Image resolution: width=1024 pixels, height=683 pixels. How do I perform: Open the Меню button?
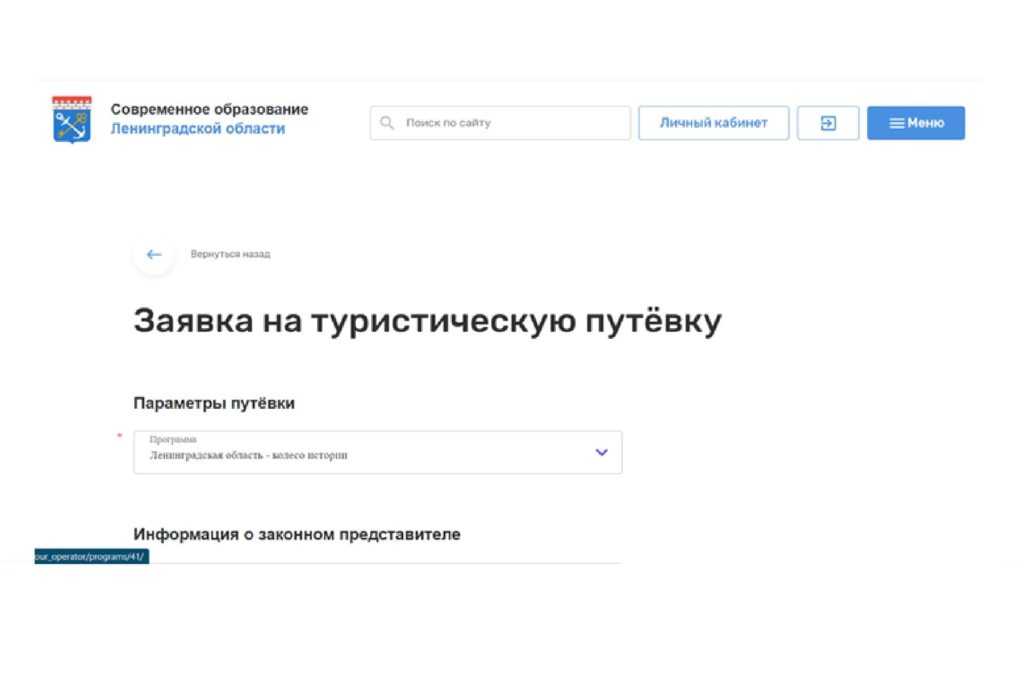pyautogui.click(x=915, y=123)
